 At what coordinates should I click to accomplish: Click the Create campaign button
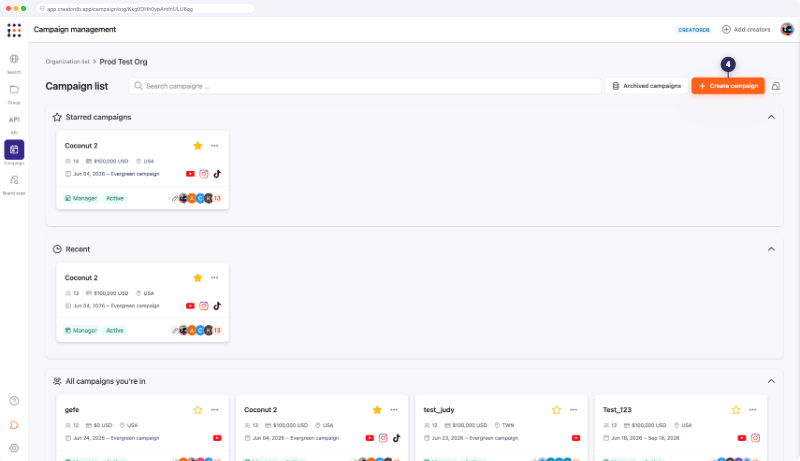[x=728, y=86]
